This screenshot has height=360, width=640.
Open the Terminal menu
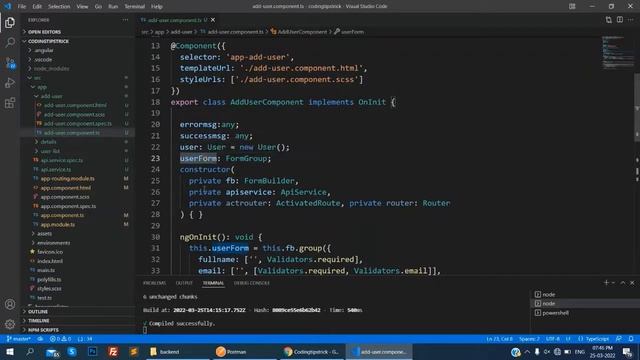(134, 6)
